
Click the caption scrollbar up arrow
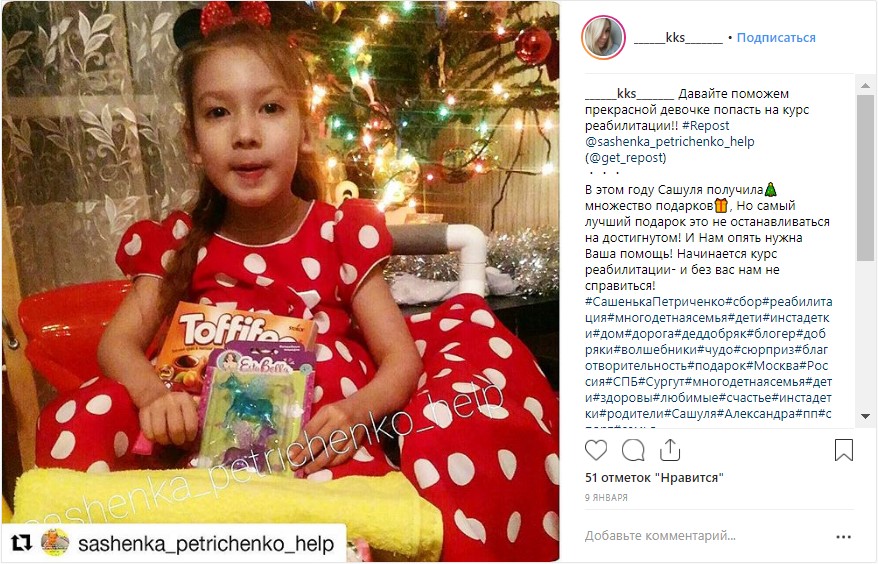865,86
